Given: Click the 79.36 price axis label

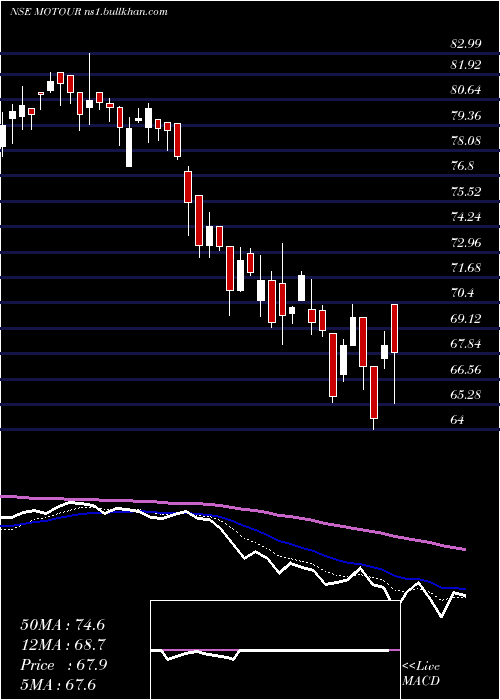Looking at the screenshot, I should (x=466, y=116).
